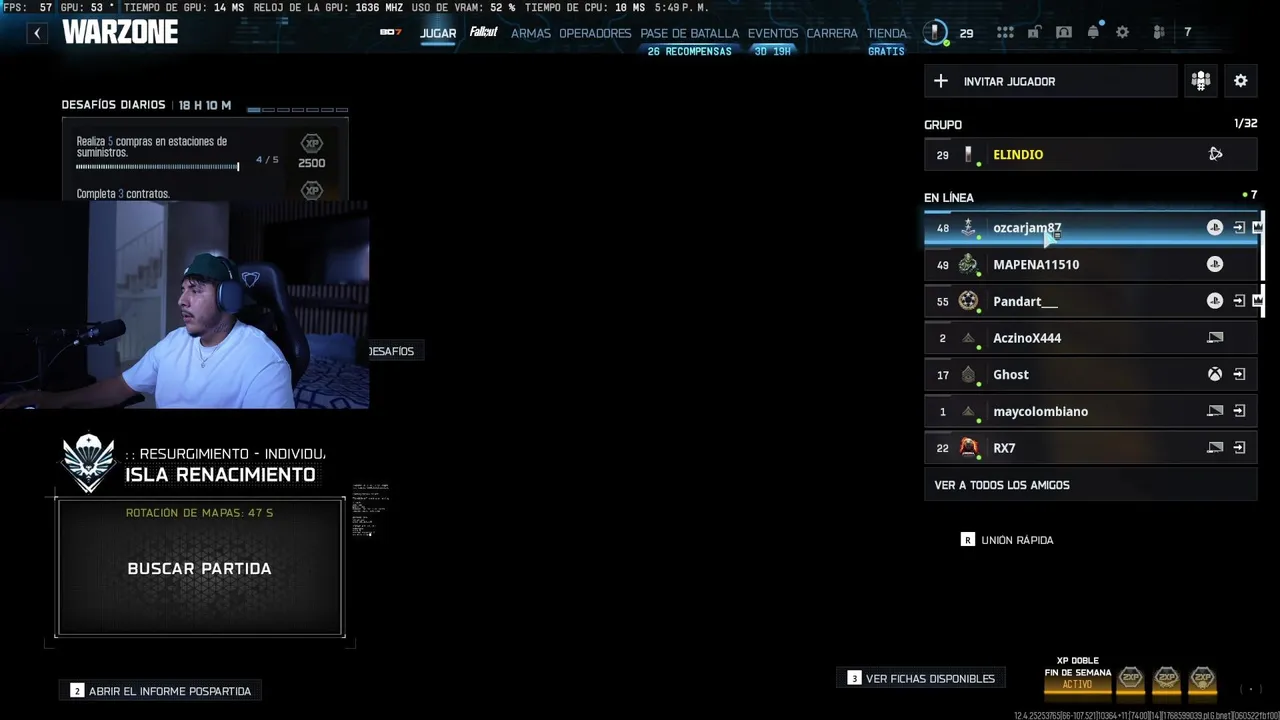This screenshot has height=720, width=1280.
Task: Click the join icon on maycolombiano row
Action: point(1239,411)
